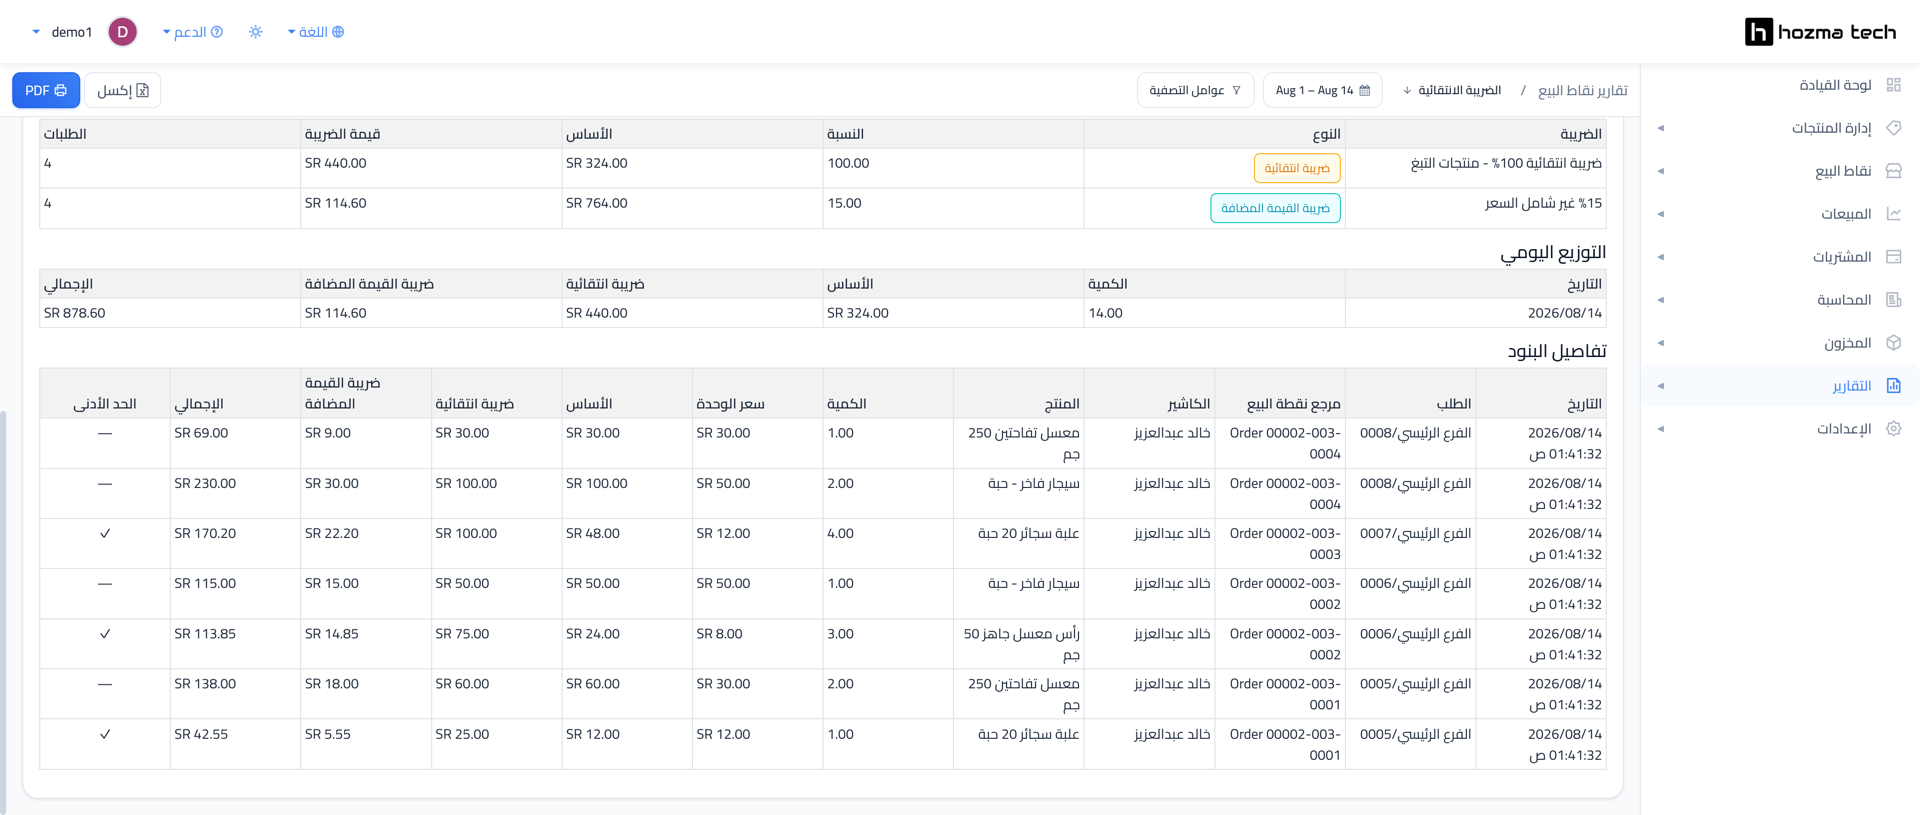Screen dimensions: 1920x815
Task: Open the language (اللغة) dropdown
Action: pyautogui.click(x=316, y=32)
